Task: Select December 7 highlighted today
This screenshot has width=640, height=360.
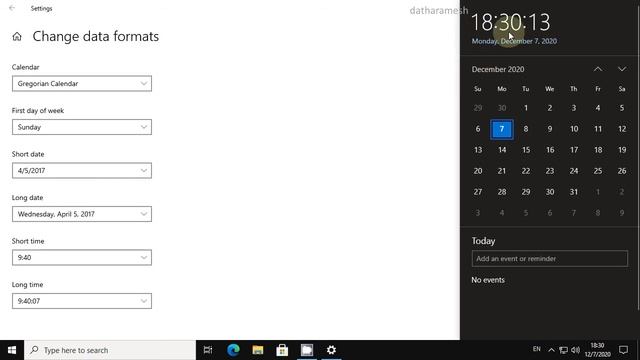Action: click(502, 129)
